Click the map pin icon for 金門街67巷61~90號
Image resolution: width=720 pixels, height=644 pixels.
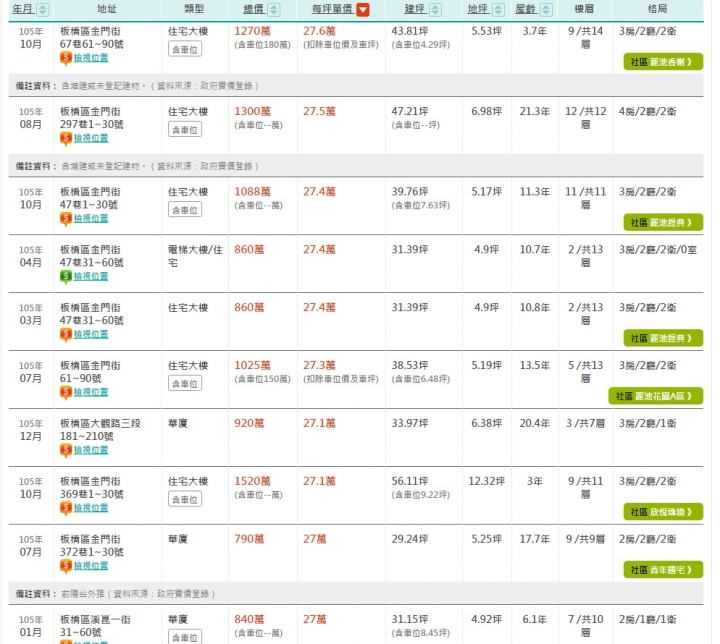[66, 58]
